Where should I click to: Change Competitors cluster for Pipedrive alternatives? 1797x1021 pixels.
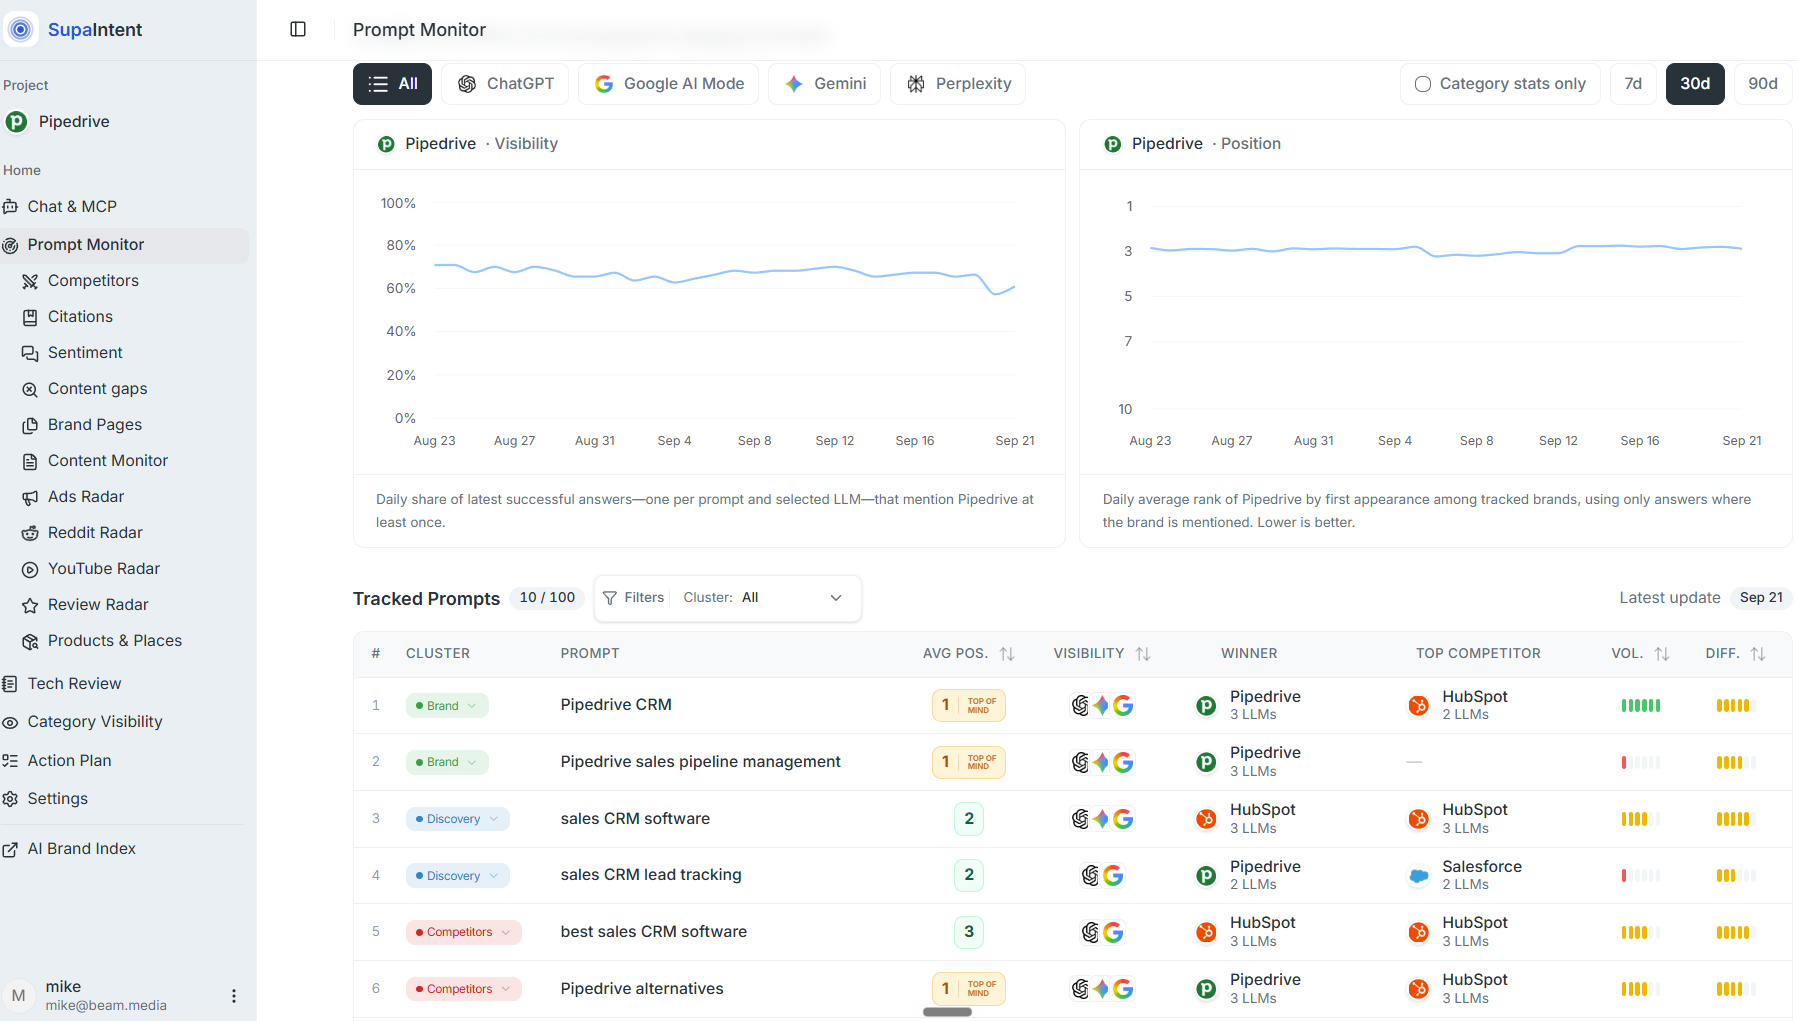click(x=464, y=989)
